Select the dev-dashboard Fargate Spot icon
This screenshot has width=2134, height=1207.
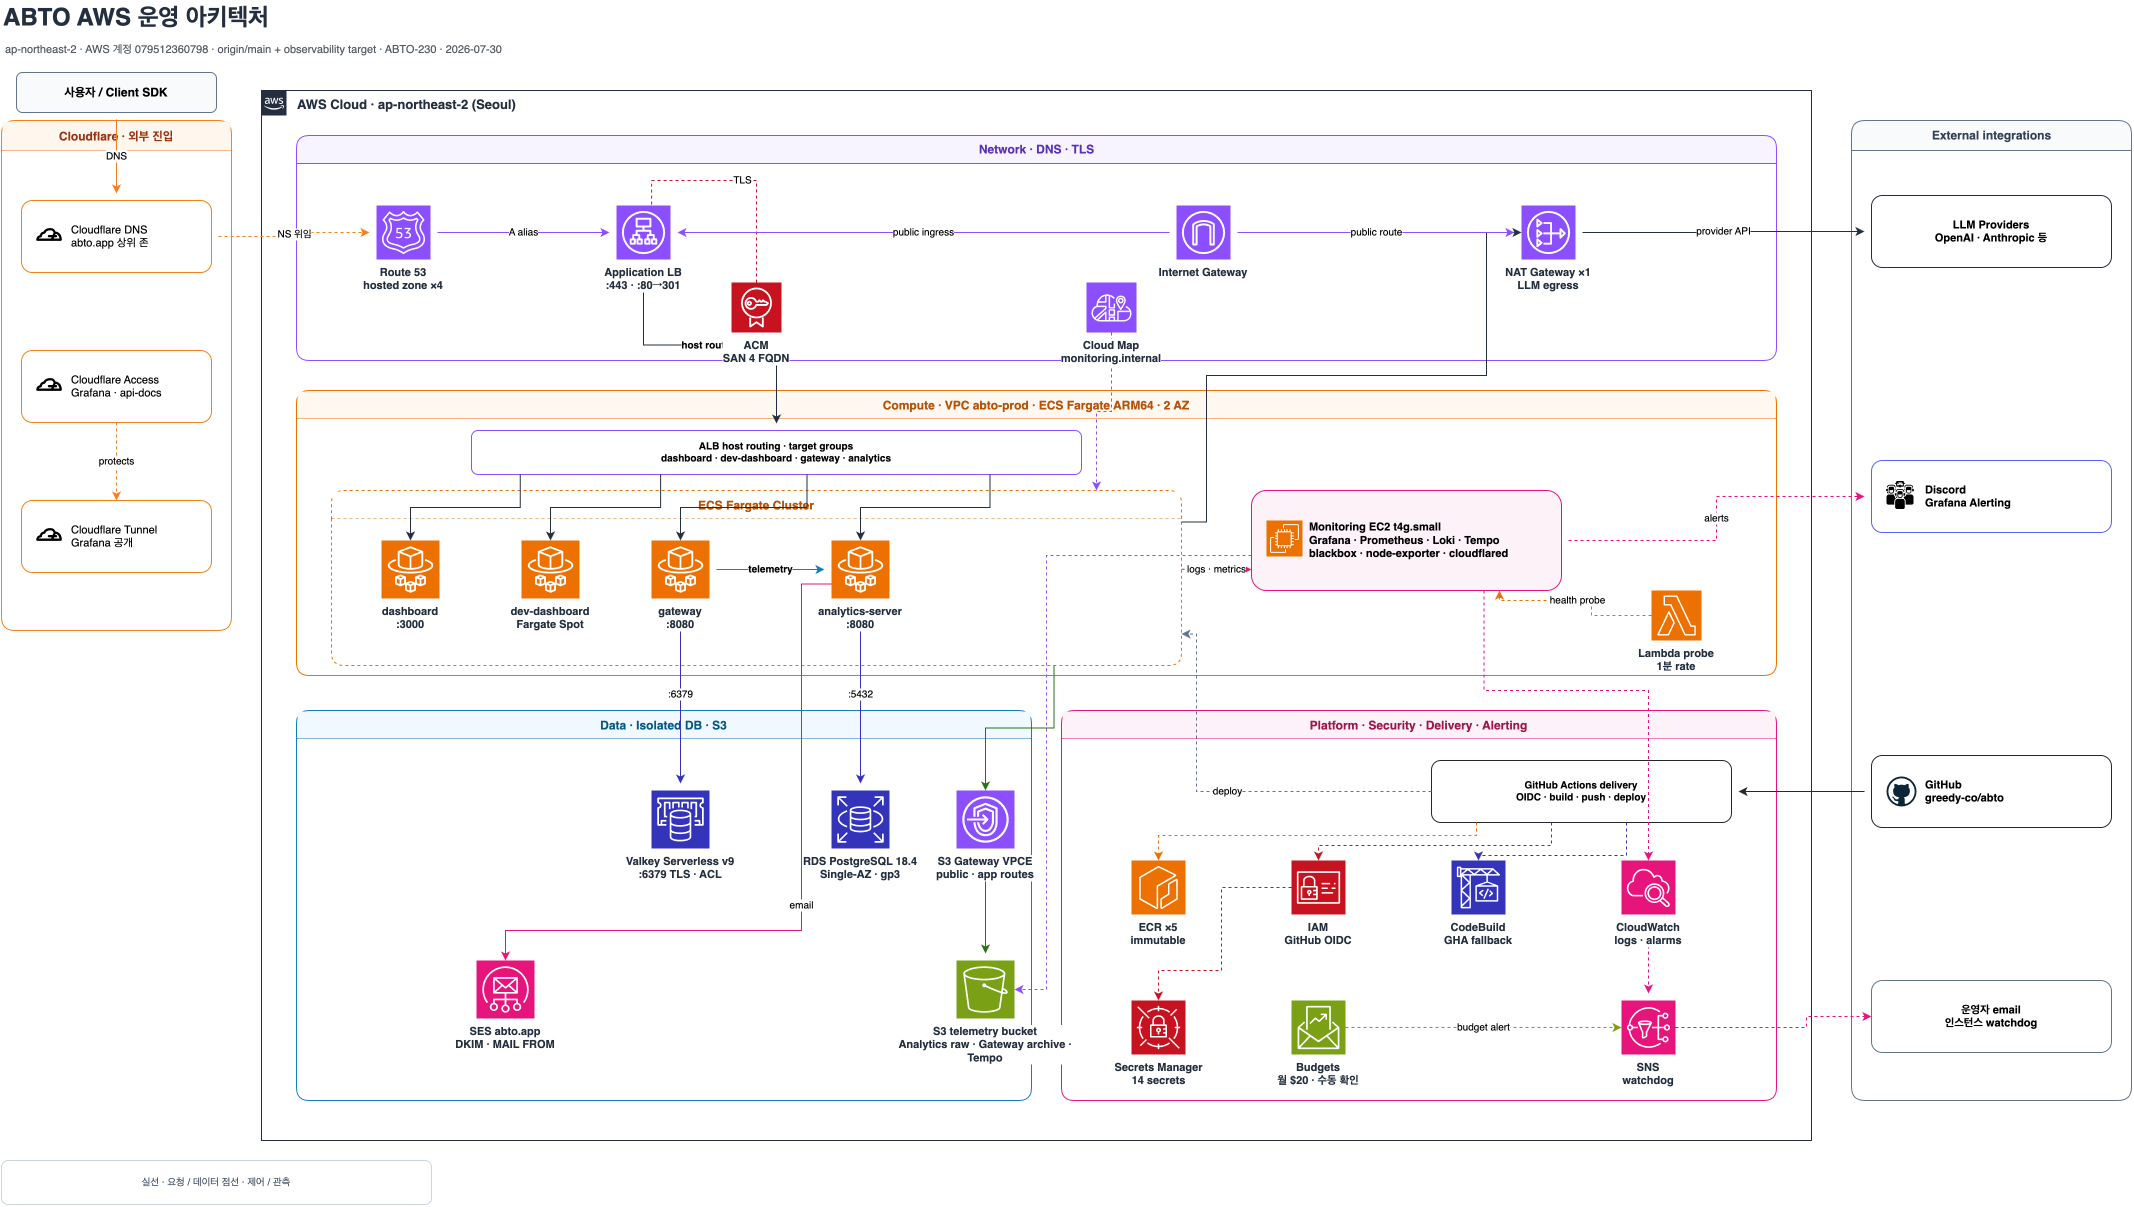(x=550, y=570)
